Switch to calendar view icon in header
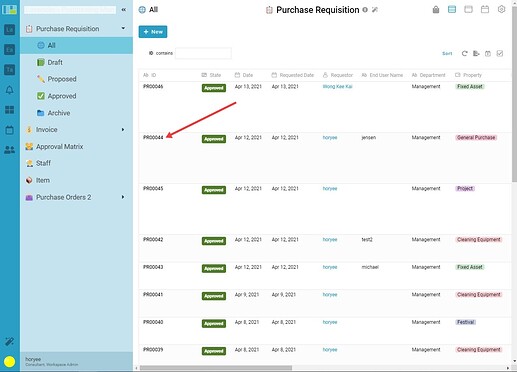The height and width of the screenshot is (372, 517). pyautogui.click(x=485, y=10)
